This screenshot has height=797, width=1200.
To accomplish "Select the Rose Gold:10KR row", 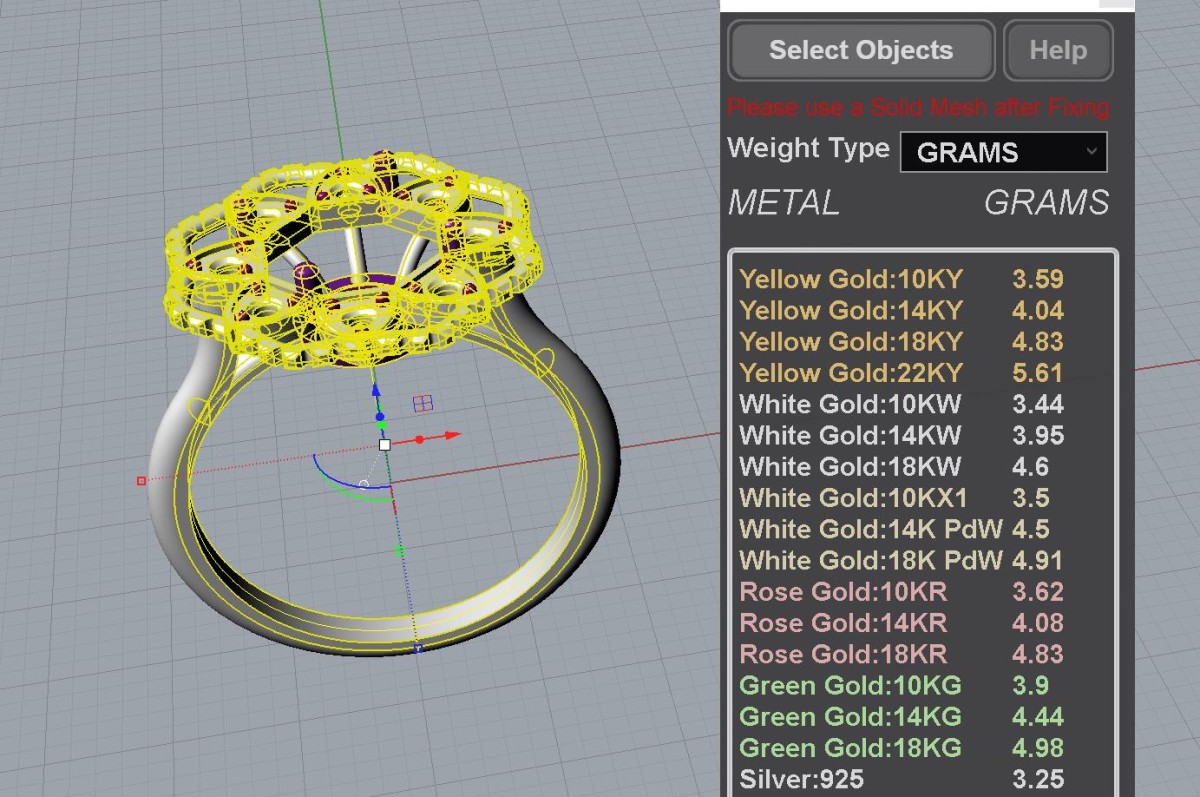I will [x=902, y=591].
